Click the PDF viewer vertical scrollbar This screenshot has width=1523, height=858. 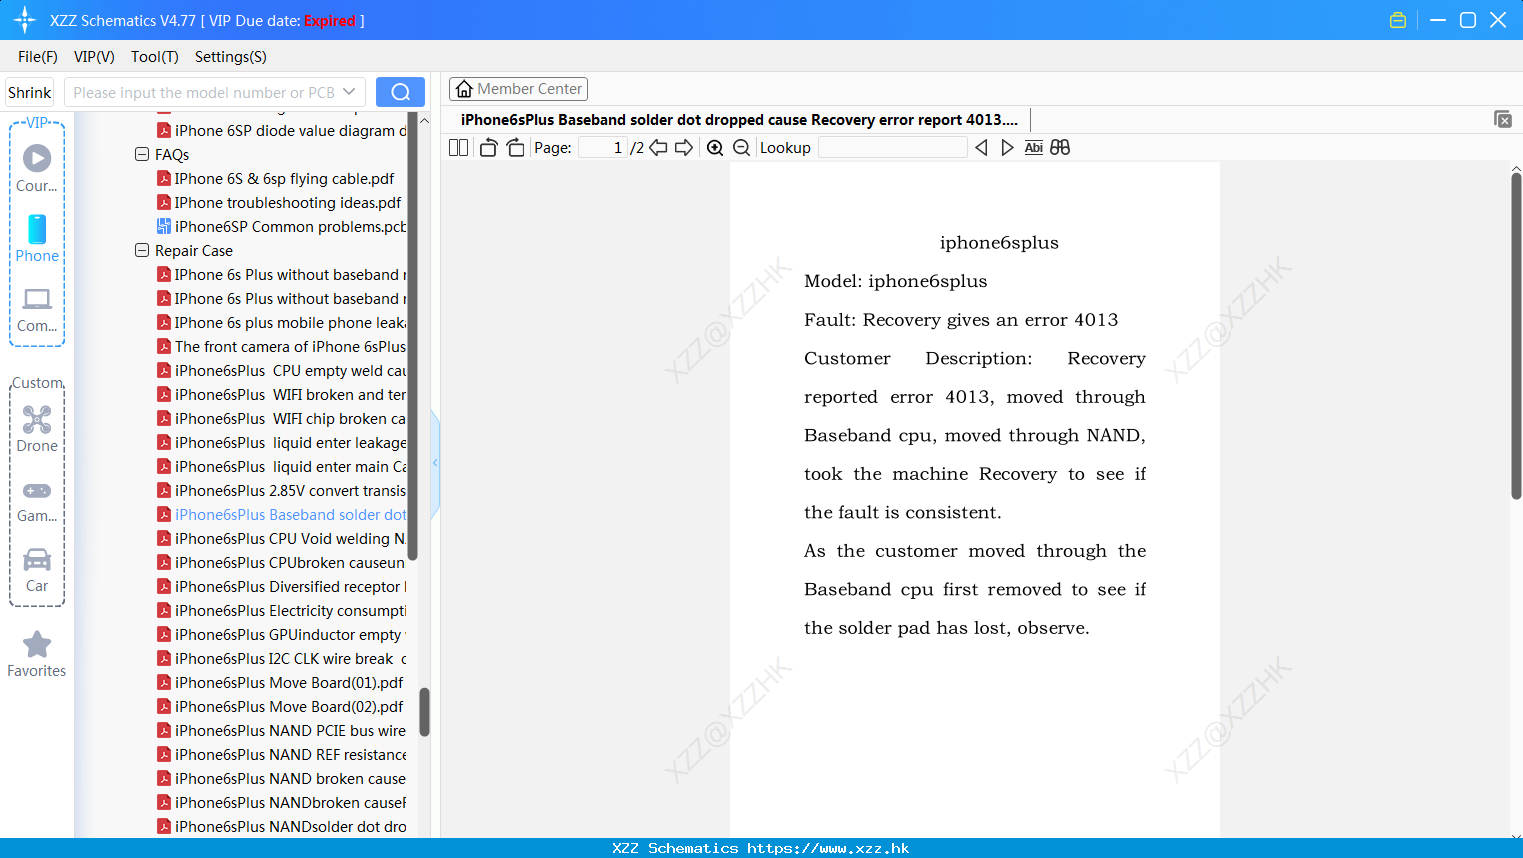click(x=1516, y=335)
